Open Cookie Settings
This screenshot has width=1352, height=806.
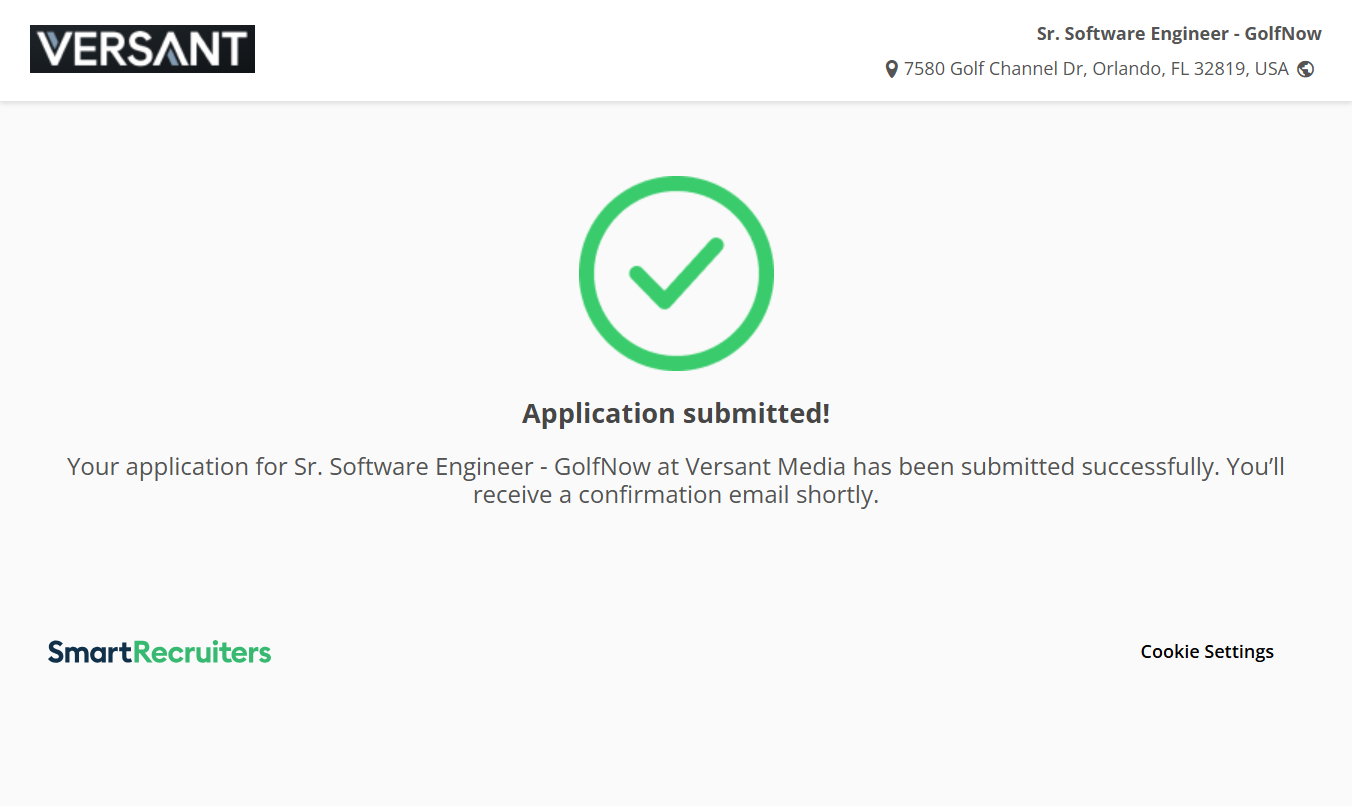pyautogui.click(x=1207, y=652)
